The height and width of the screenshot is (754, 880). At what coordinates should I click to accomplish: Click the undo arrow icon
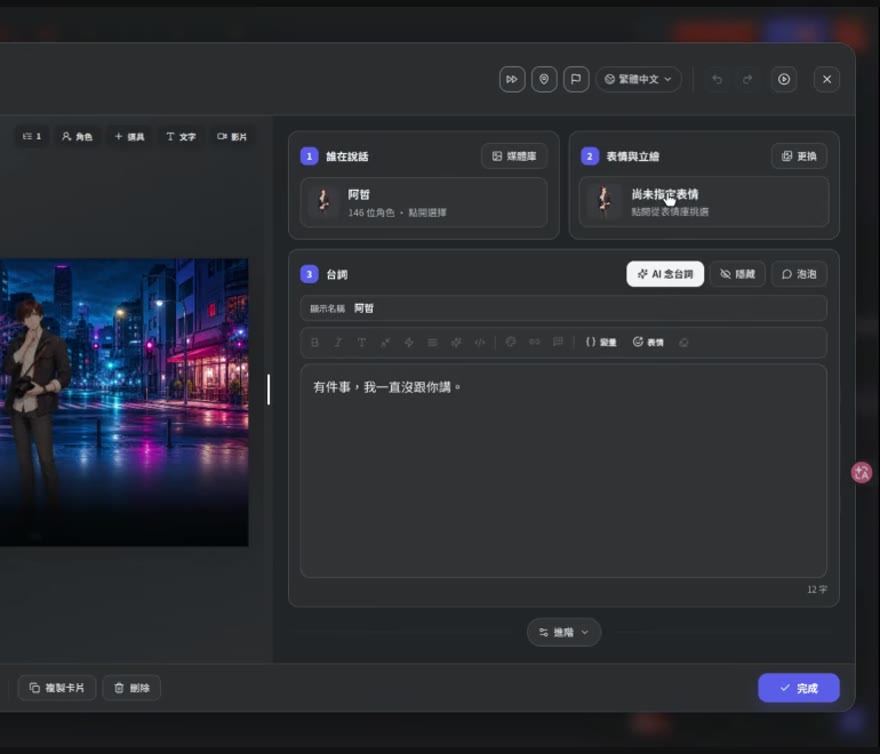[x=717, y=79]
